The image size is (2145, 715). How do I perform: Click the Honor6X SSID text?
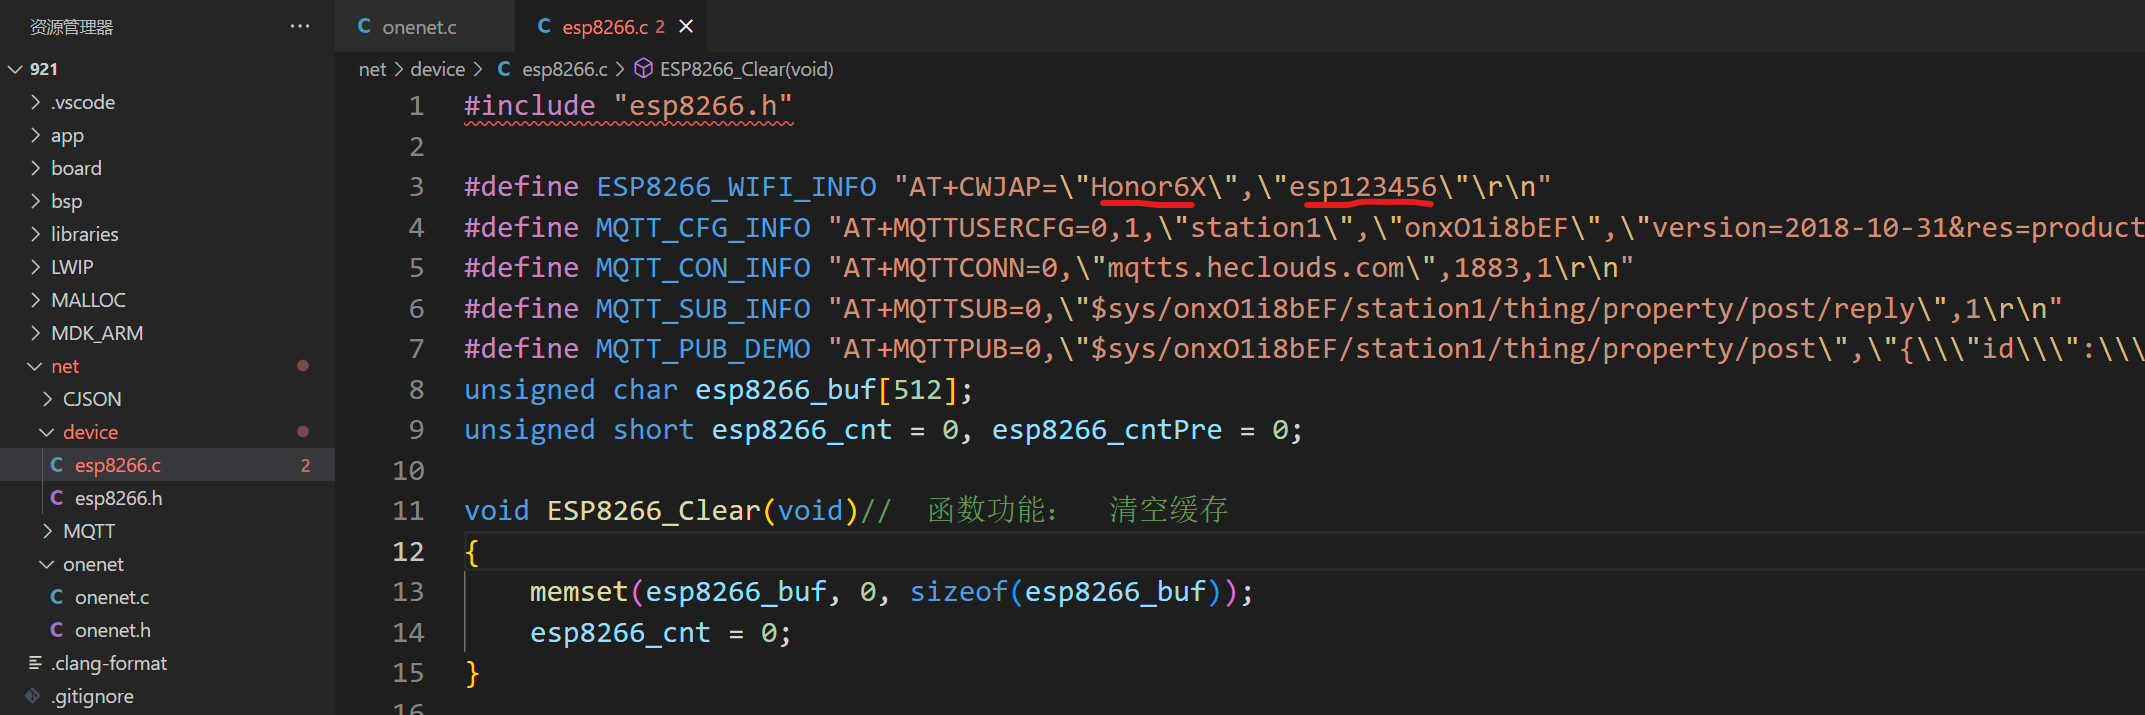click(x=1148, y=187)
